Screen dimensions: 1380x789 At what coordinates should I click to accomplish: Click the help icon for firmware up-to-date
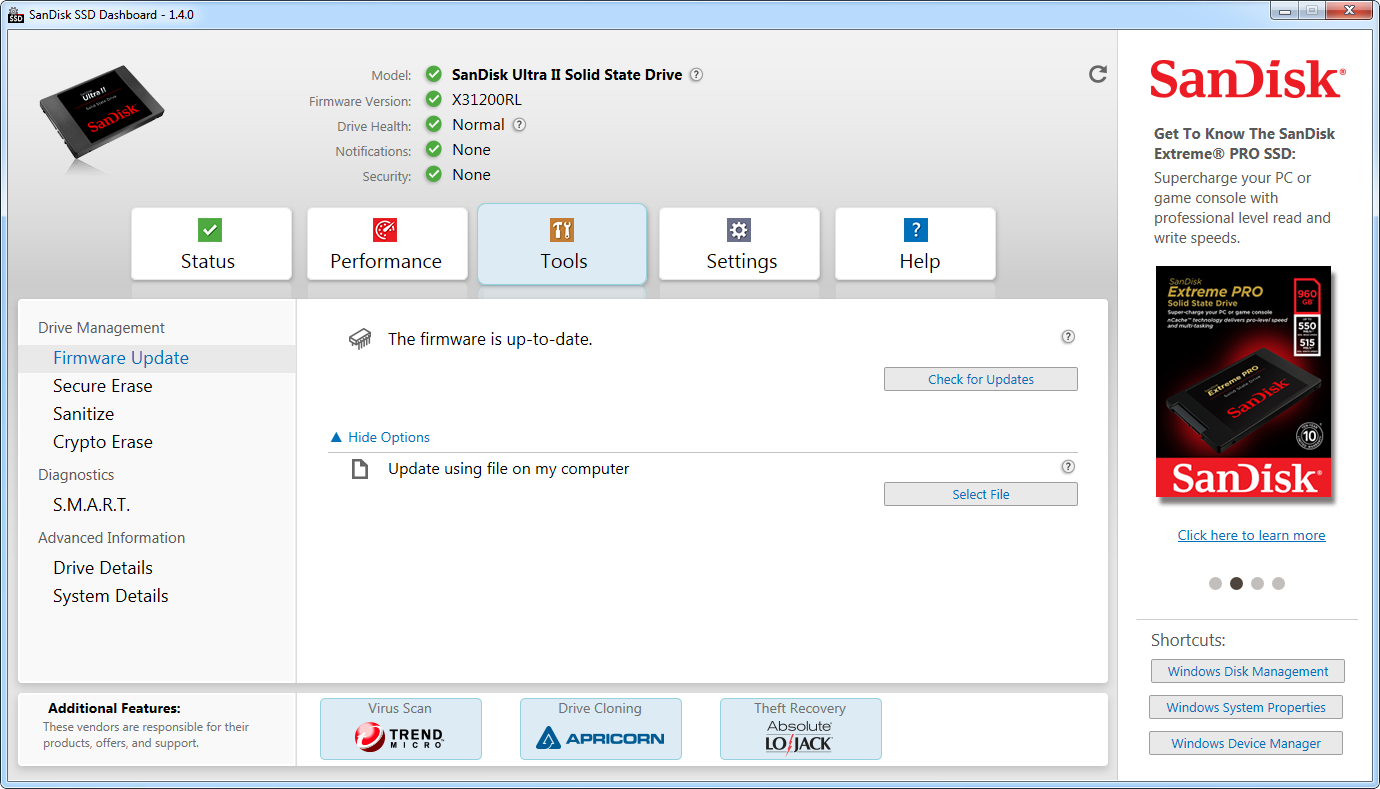(1068, 337)
